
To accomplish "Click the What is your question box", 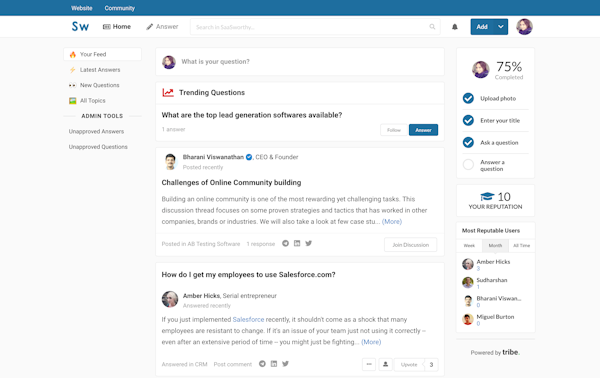I will pyautogui.click(x=300, y=62).
